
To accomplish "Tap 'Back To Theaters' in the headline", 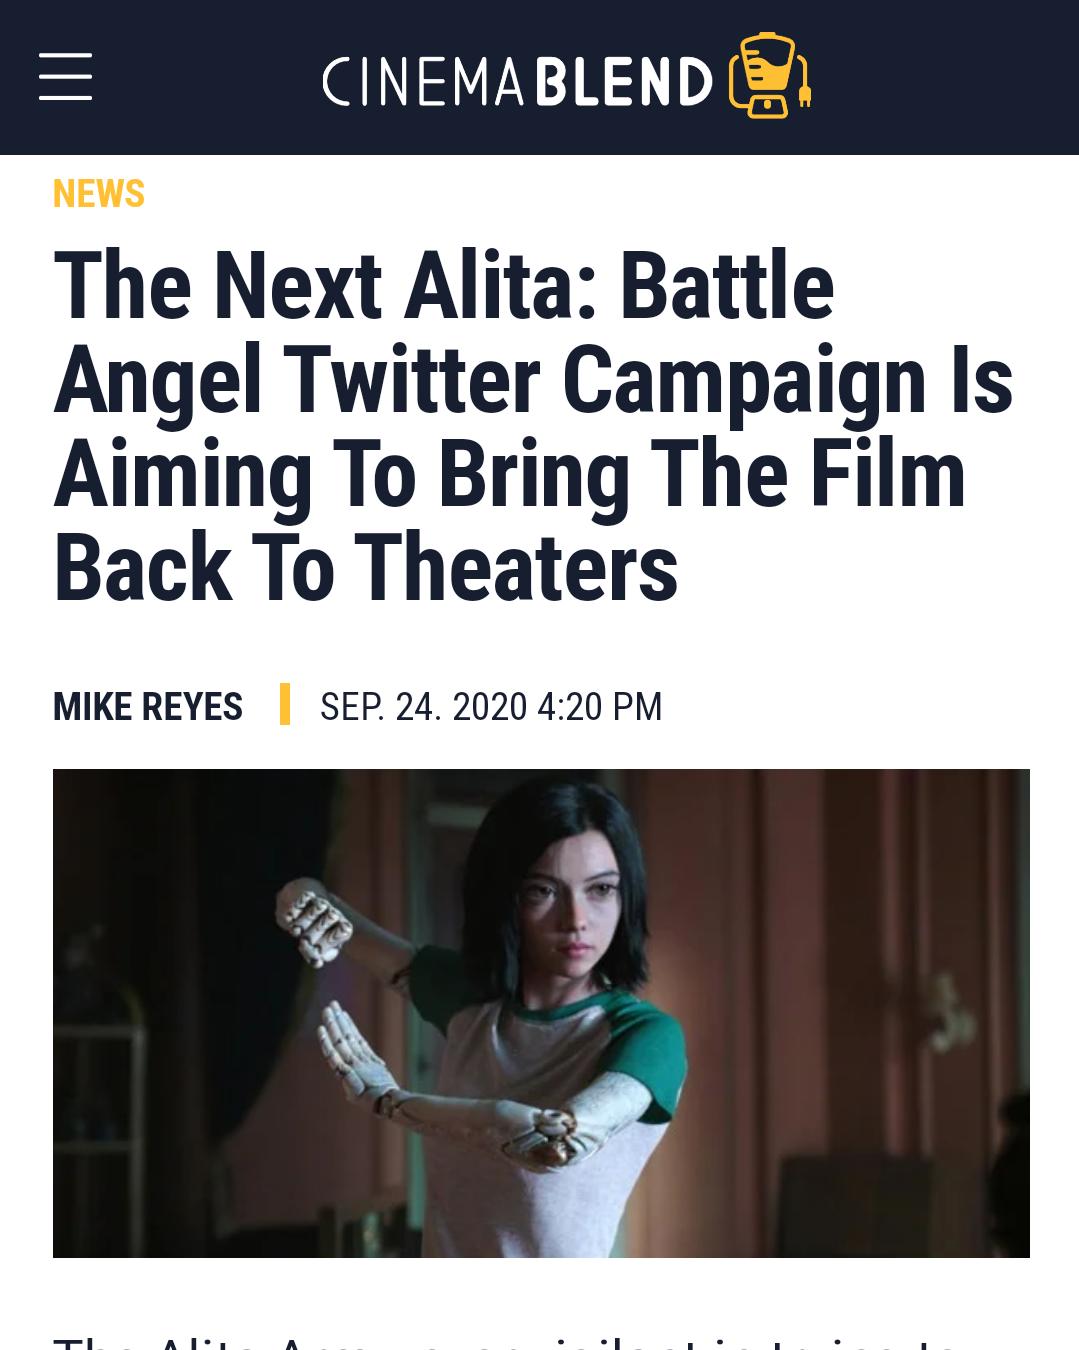I will 366,568.
